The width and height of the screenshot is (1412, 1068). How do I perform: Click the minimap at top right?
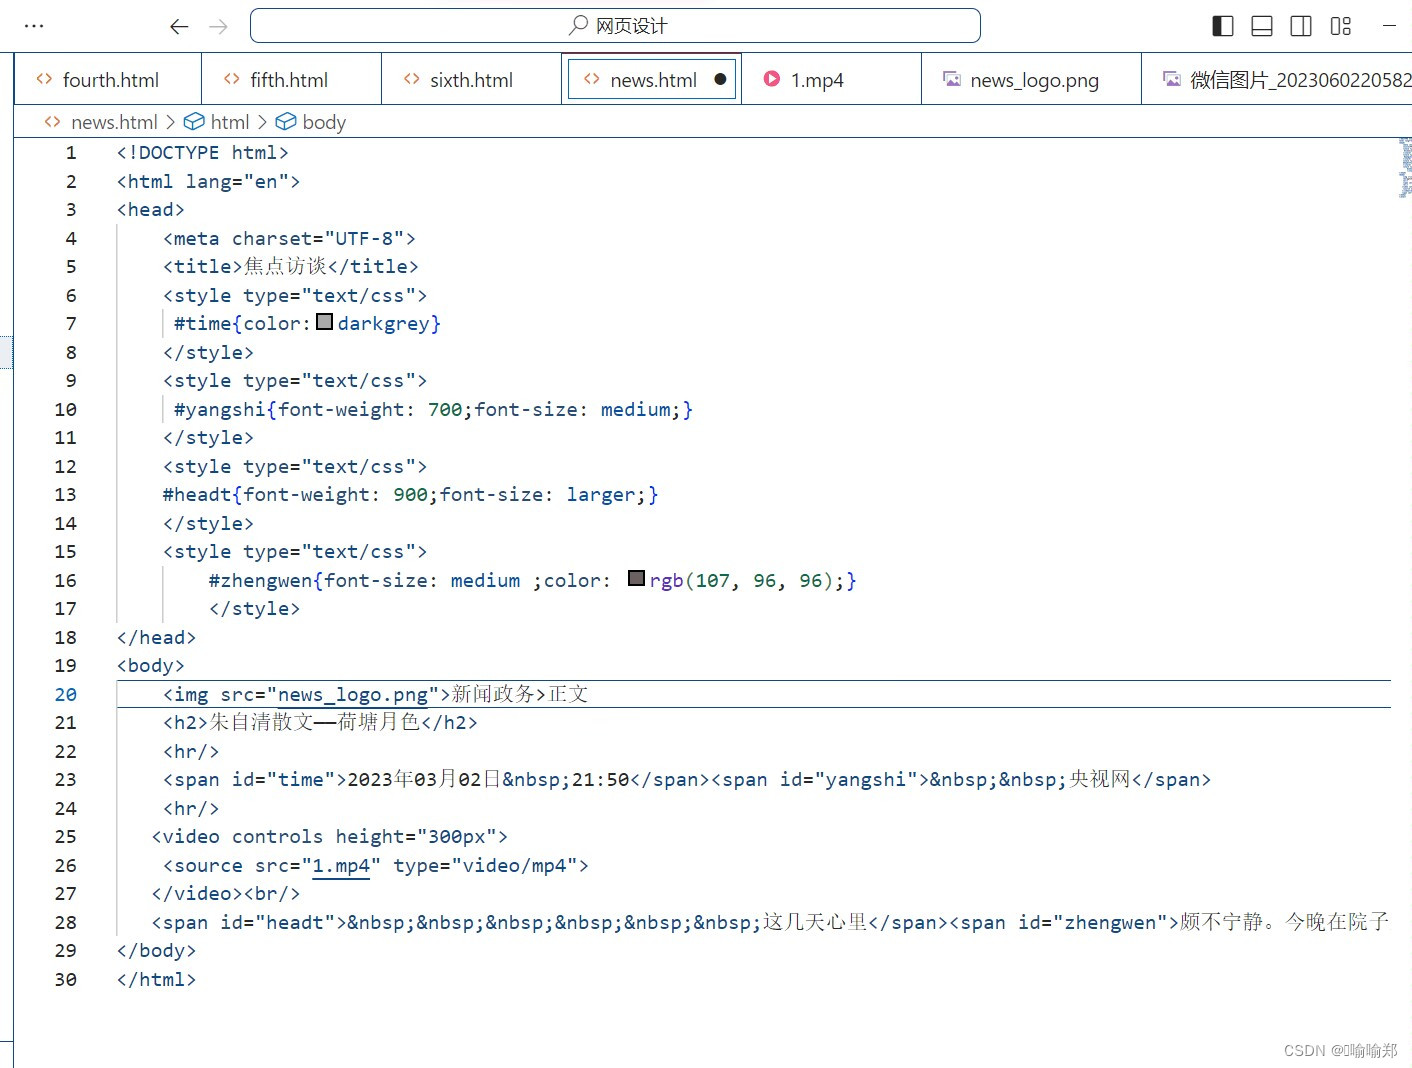coord(1405,167)
